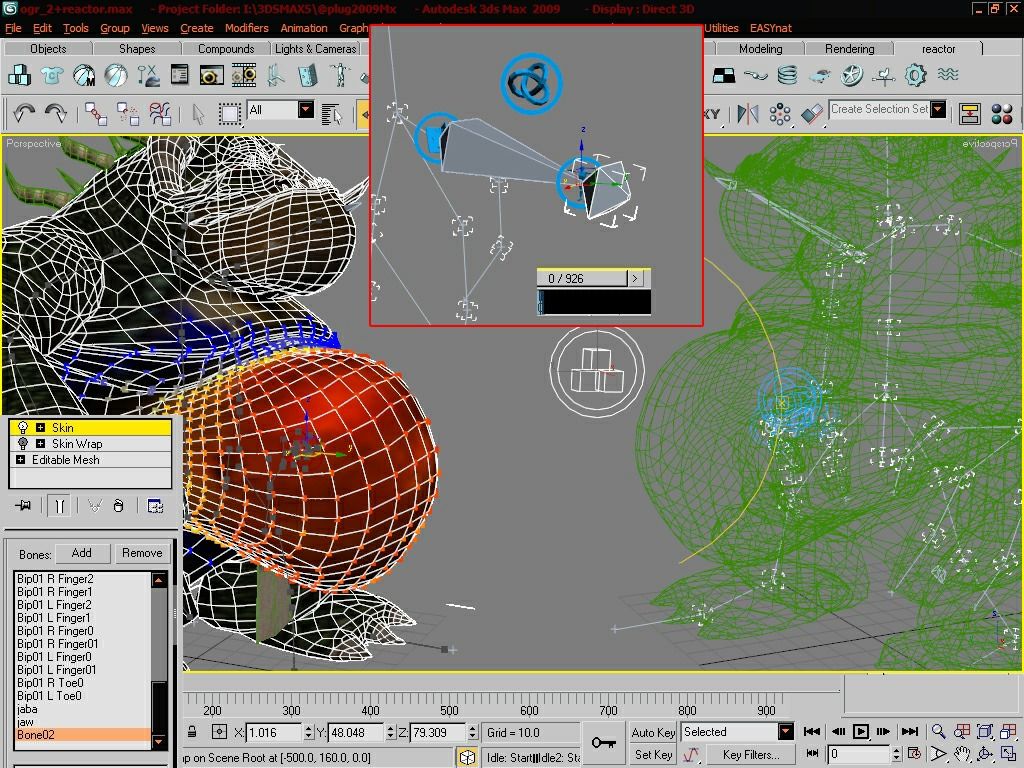Open the Selected key filter dropdown
The height and width of the screenshot is (768, 1024).
click(x=786, y=732)
